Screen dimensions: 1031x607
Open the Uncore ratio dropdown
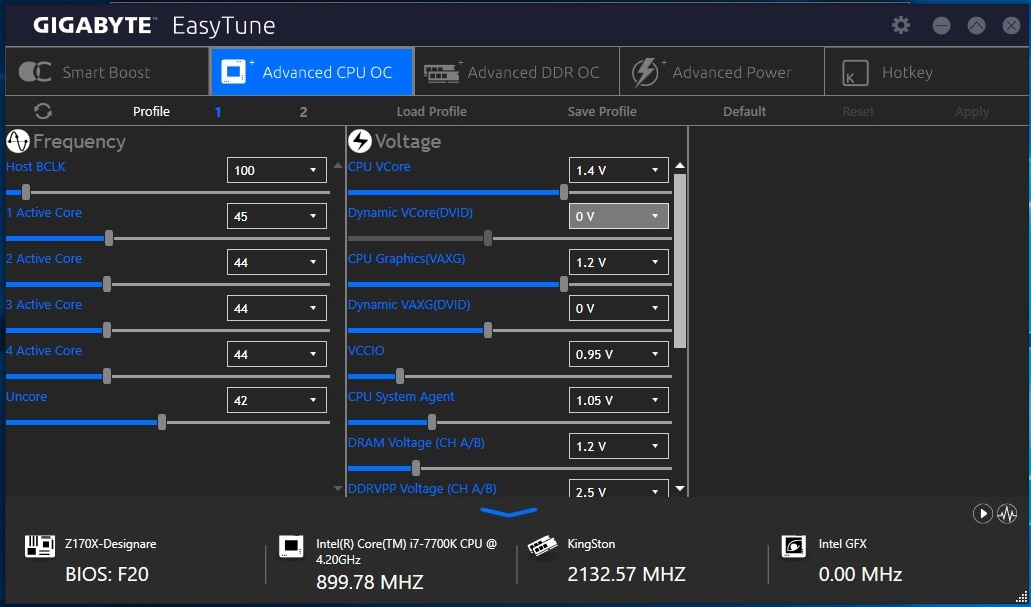[277, 400]
